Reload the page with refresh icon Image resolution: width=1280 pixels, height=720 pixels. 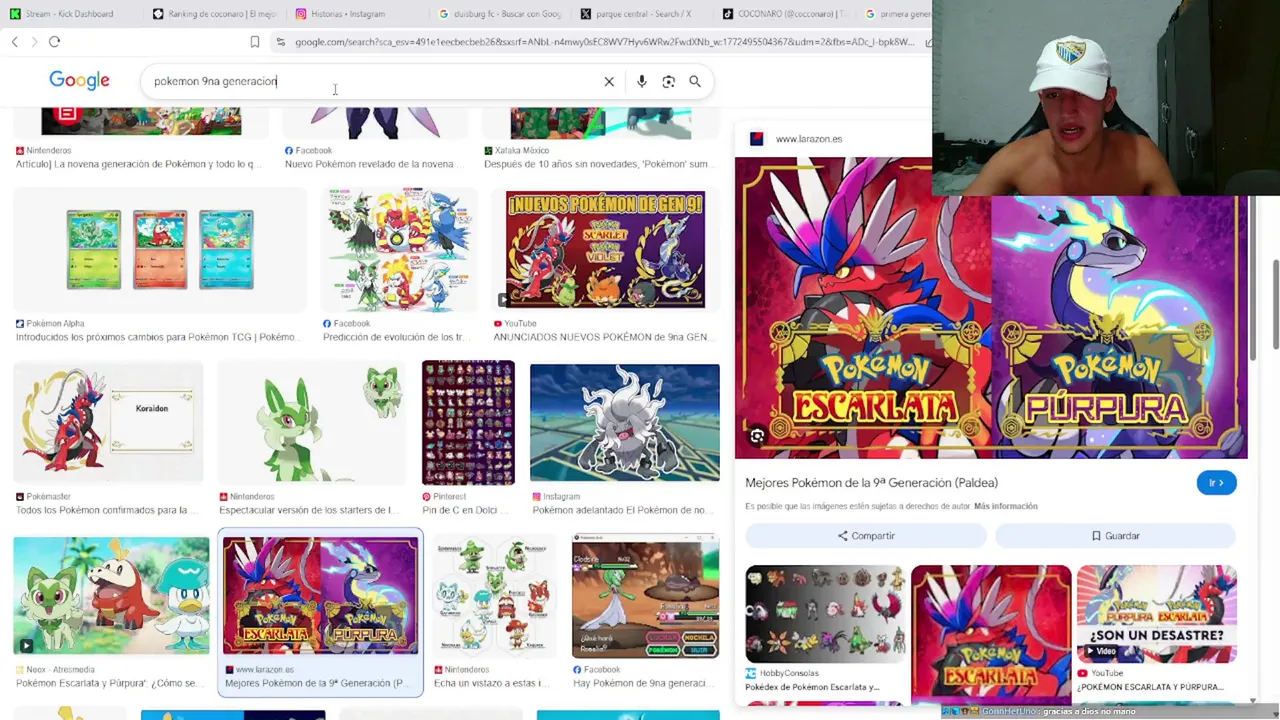[x=54, y=42]
